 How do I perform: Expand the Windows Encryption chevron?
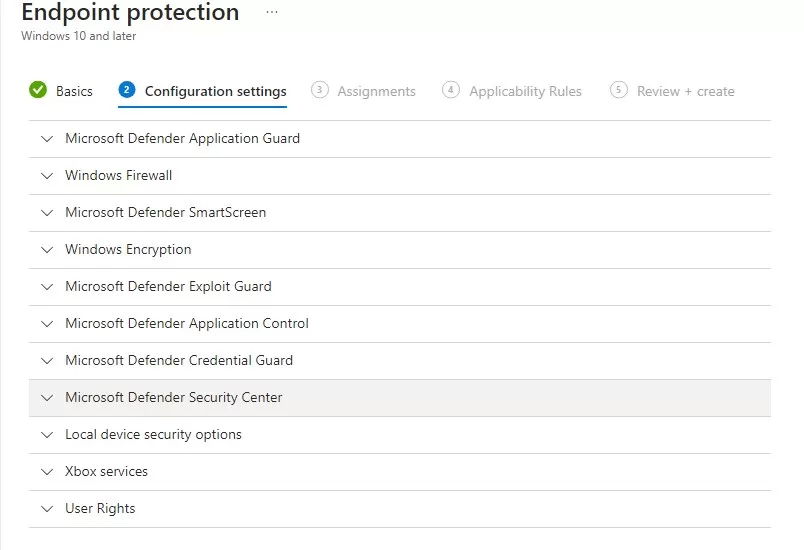point(47,250)
